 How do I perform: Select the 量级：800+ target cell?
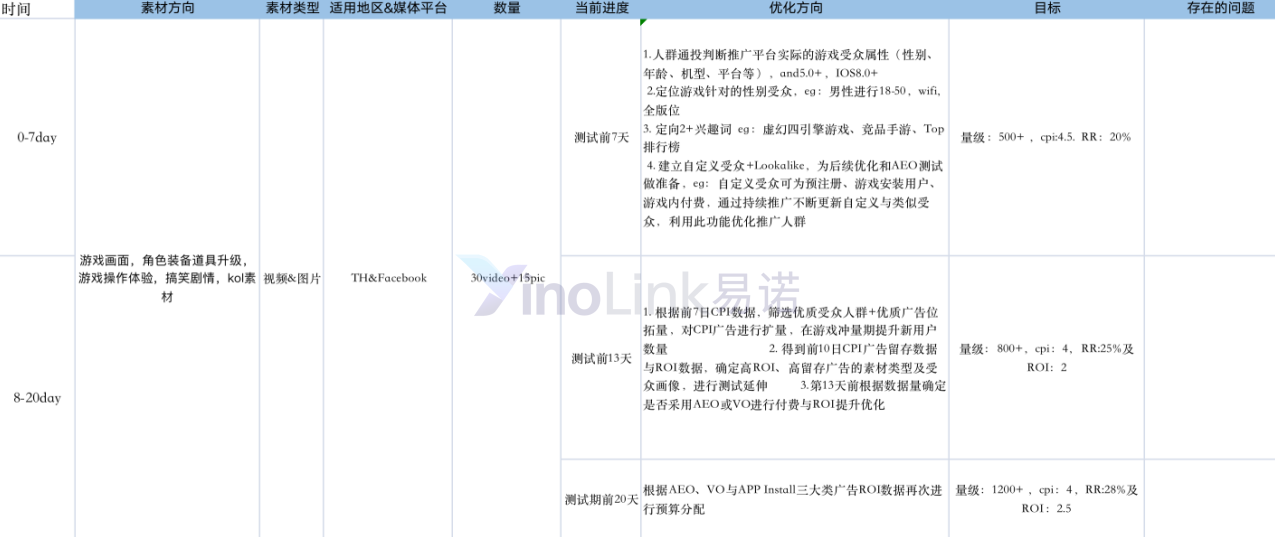[x=1046, y=358]
